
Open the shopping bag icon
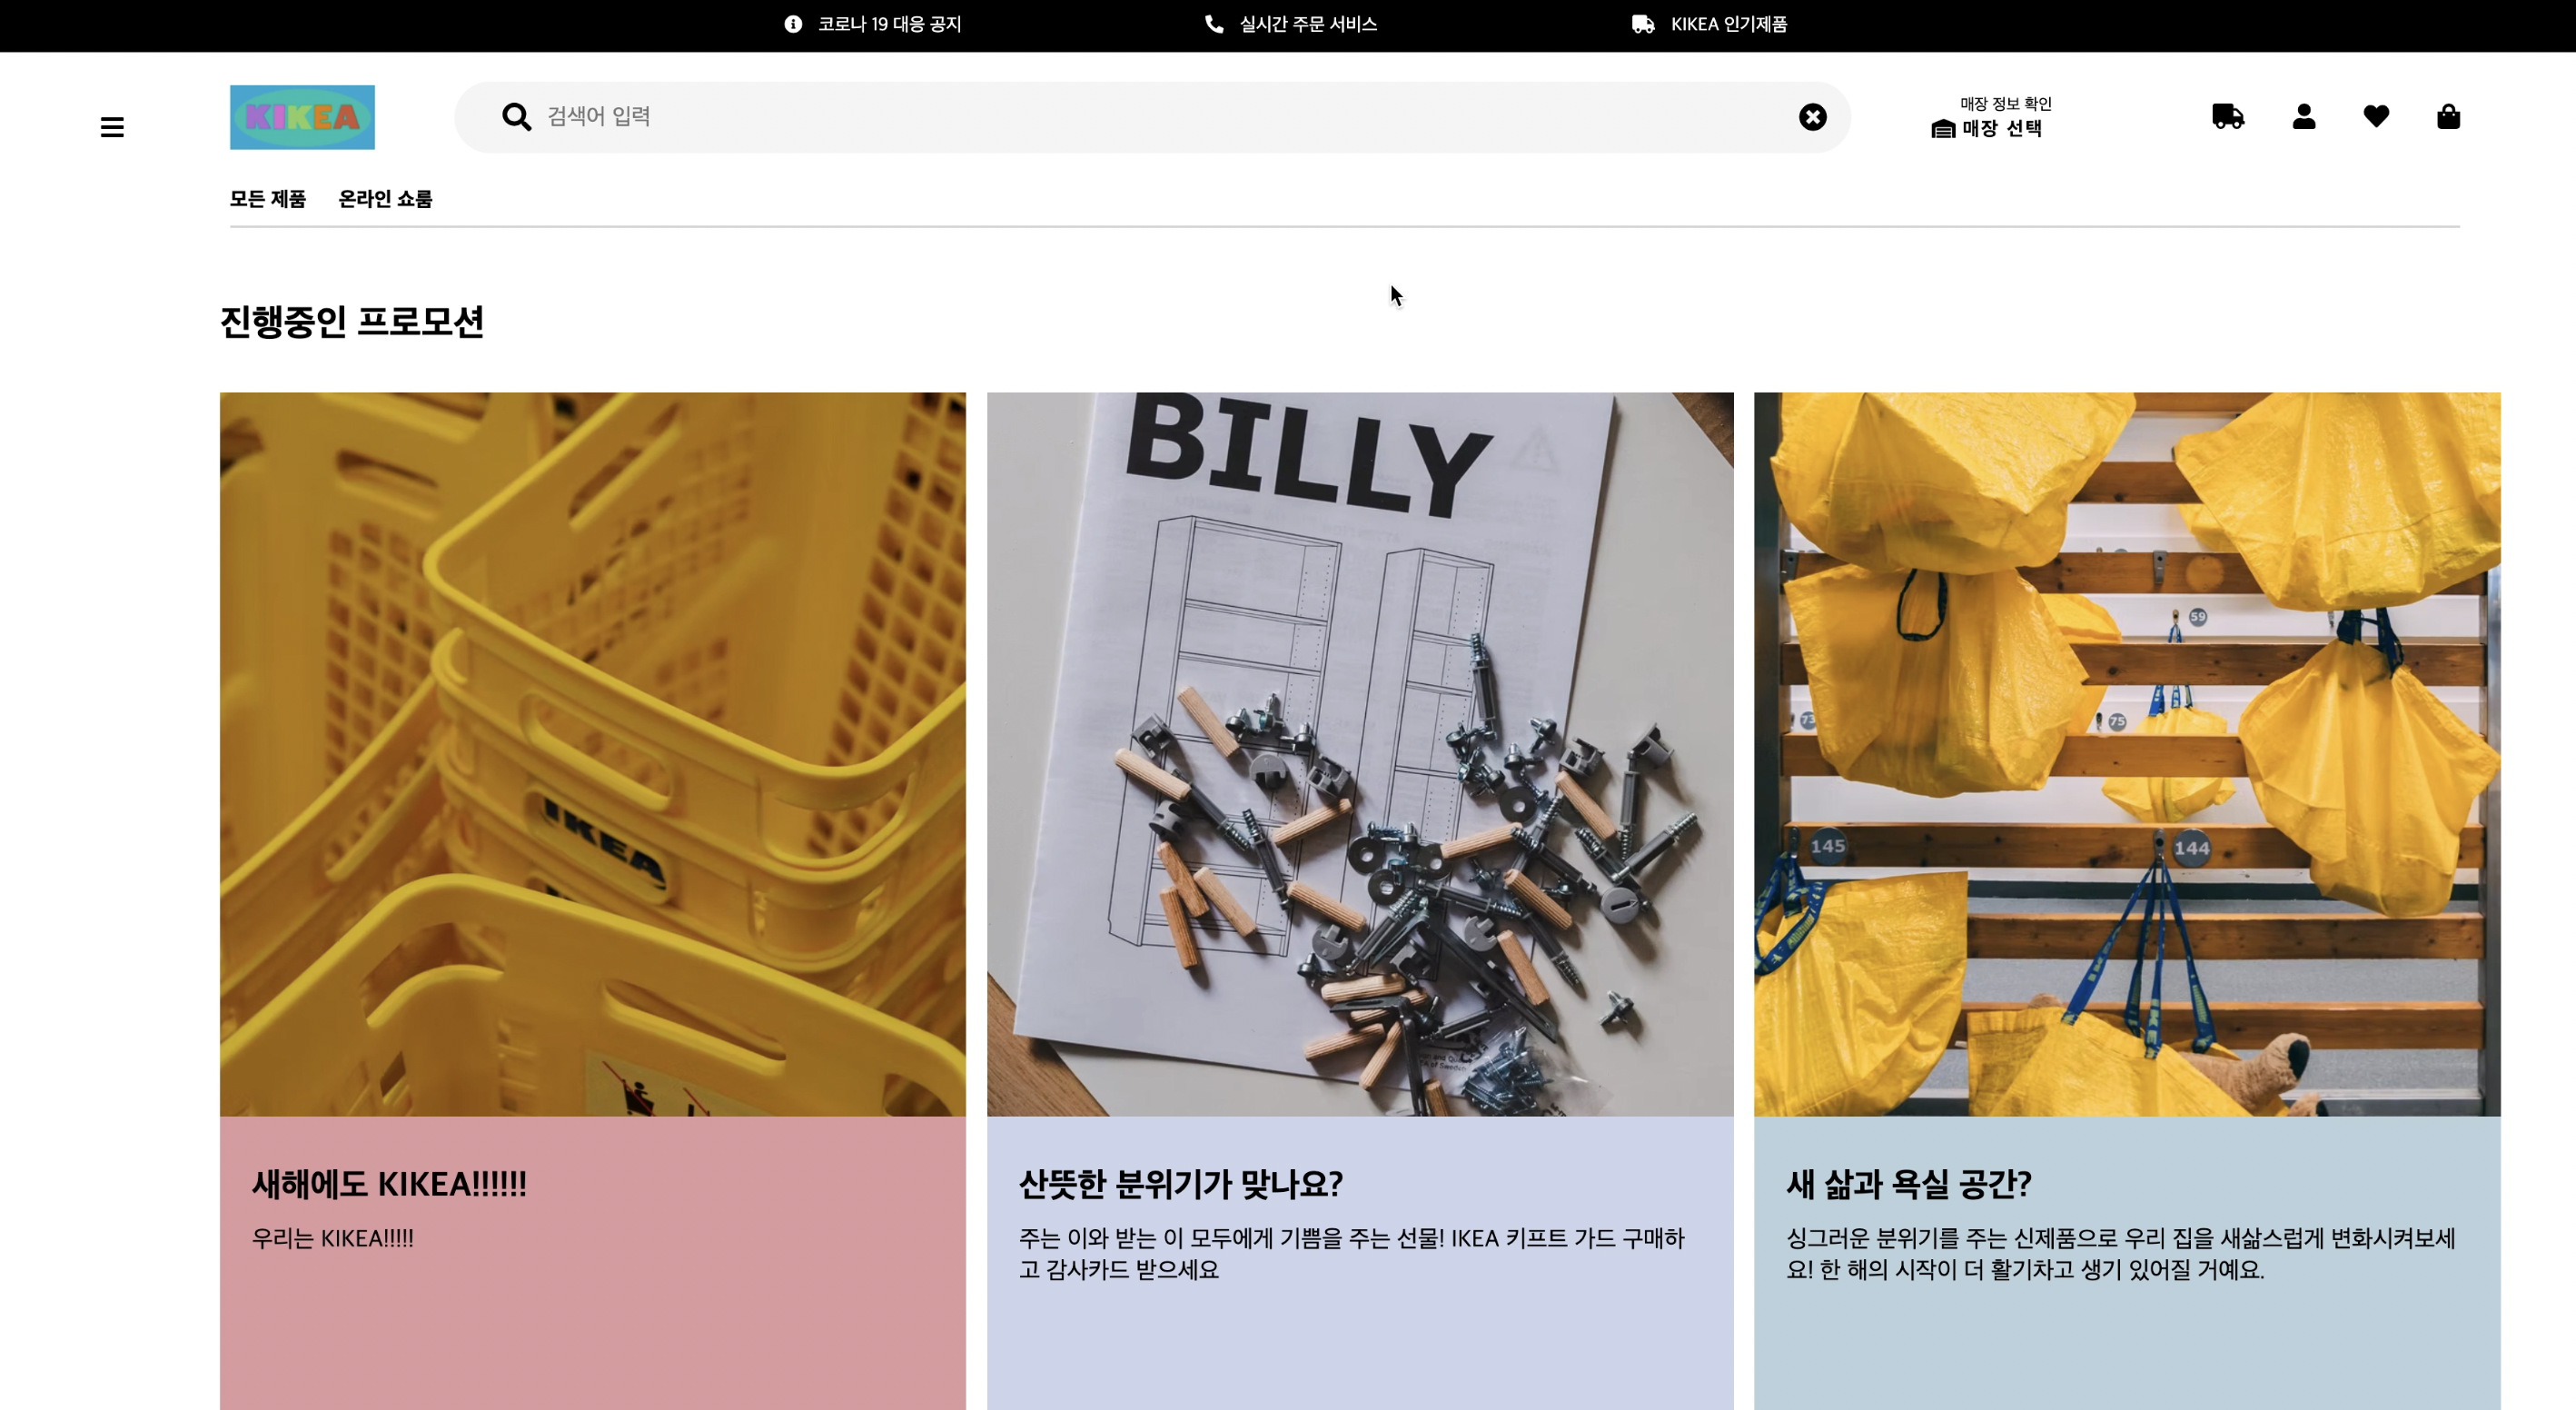(2448, 117)
